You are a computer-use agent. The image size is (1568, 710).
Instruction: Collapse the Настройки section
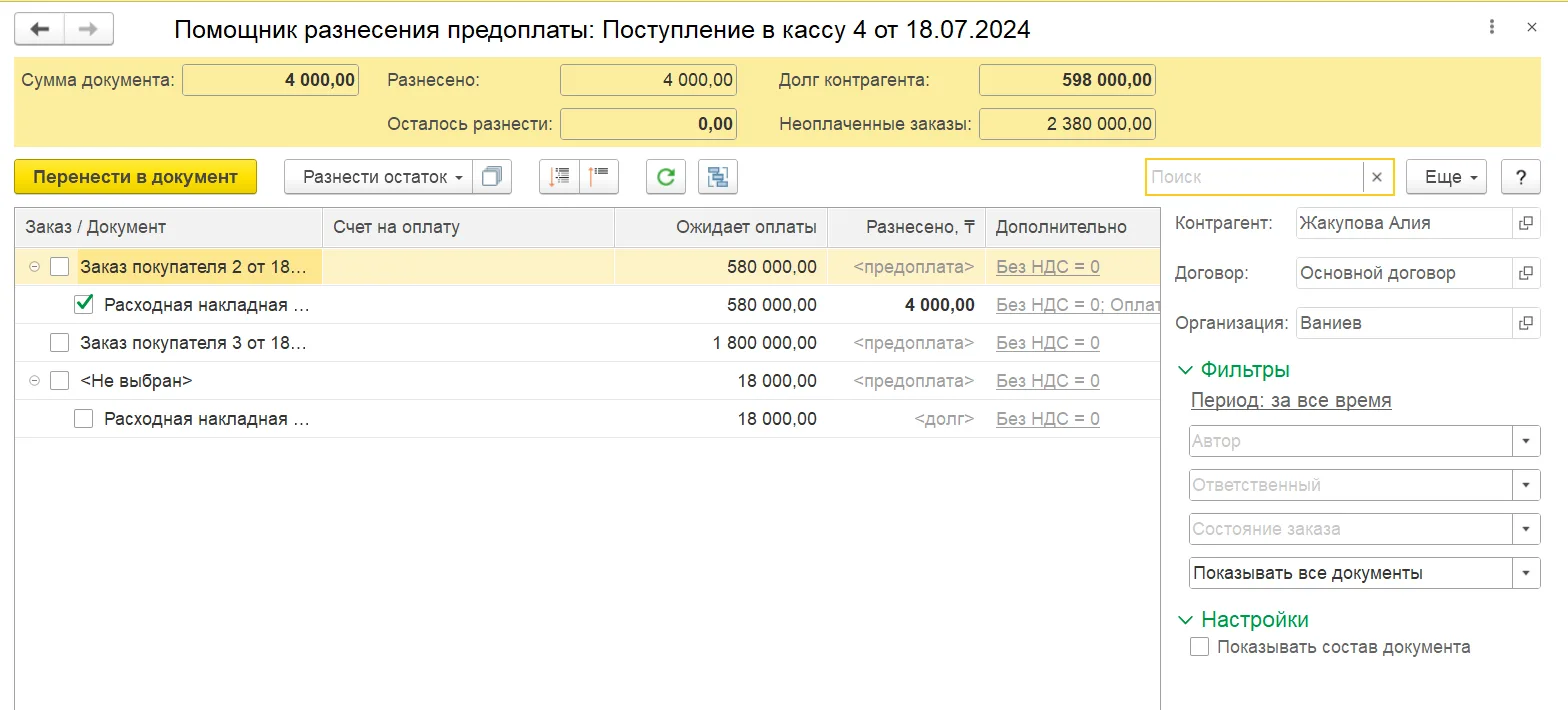[1186, 620]
